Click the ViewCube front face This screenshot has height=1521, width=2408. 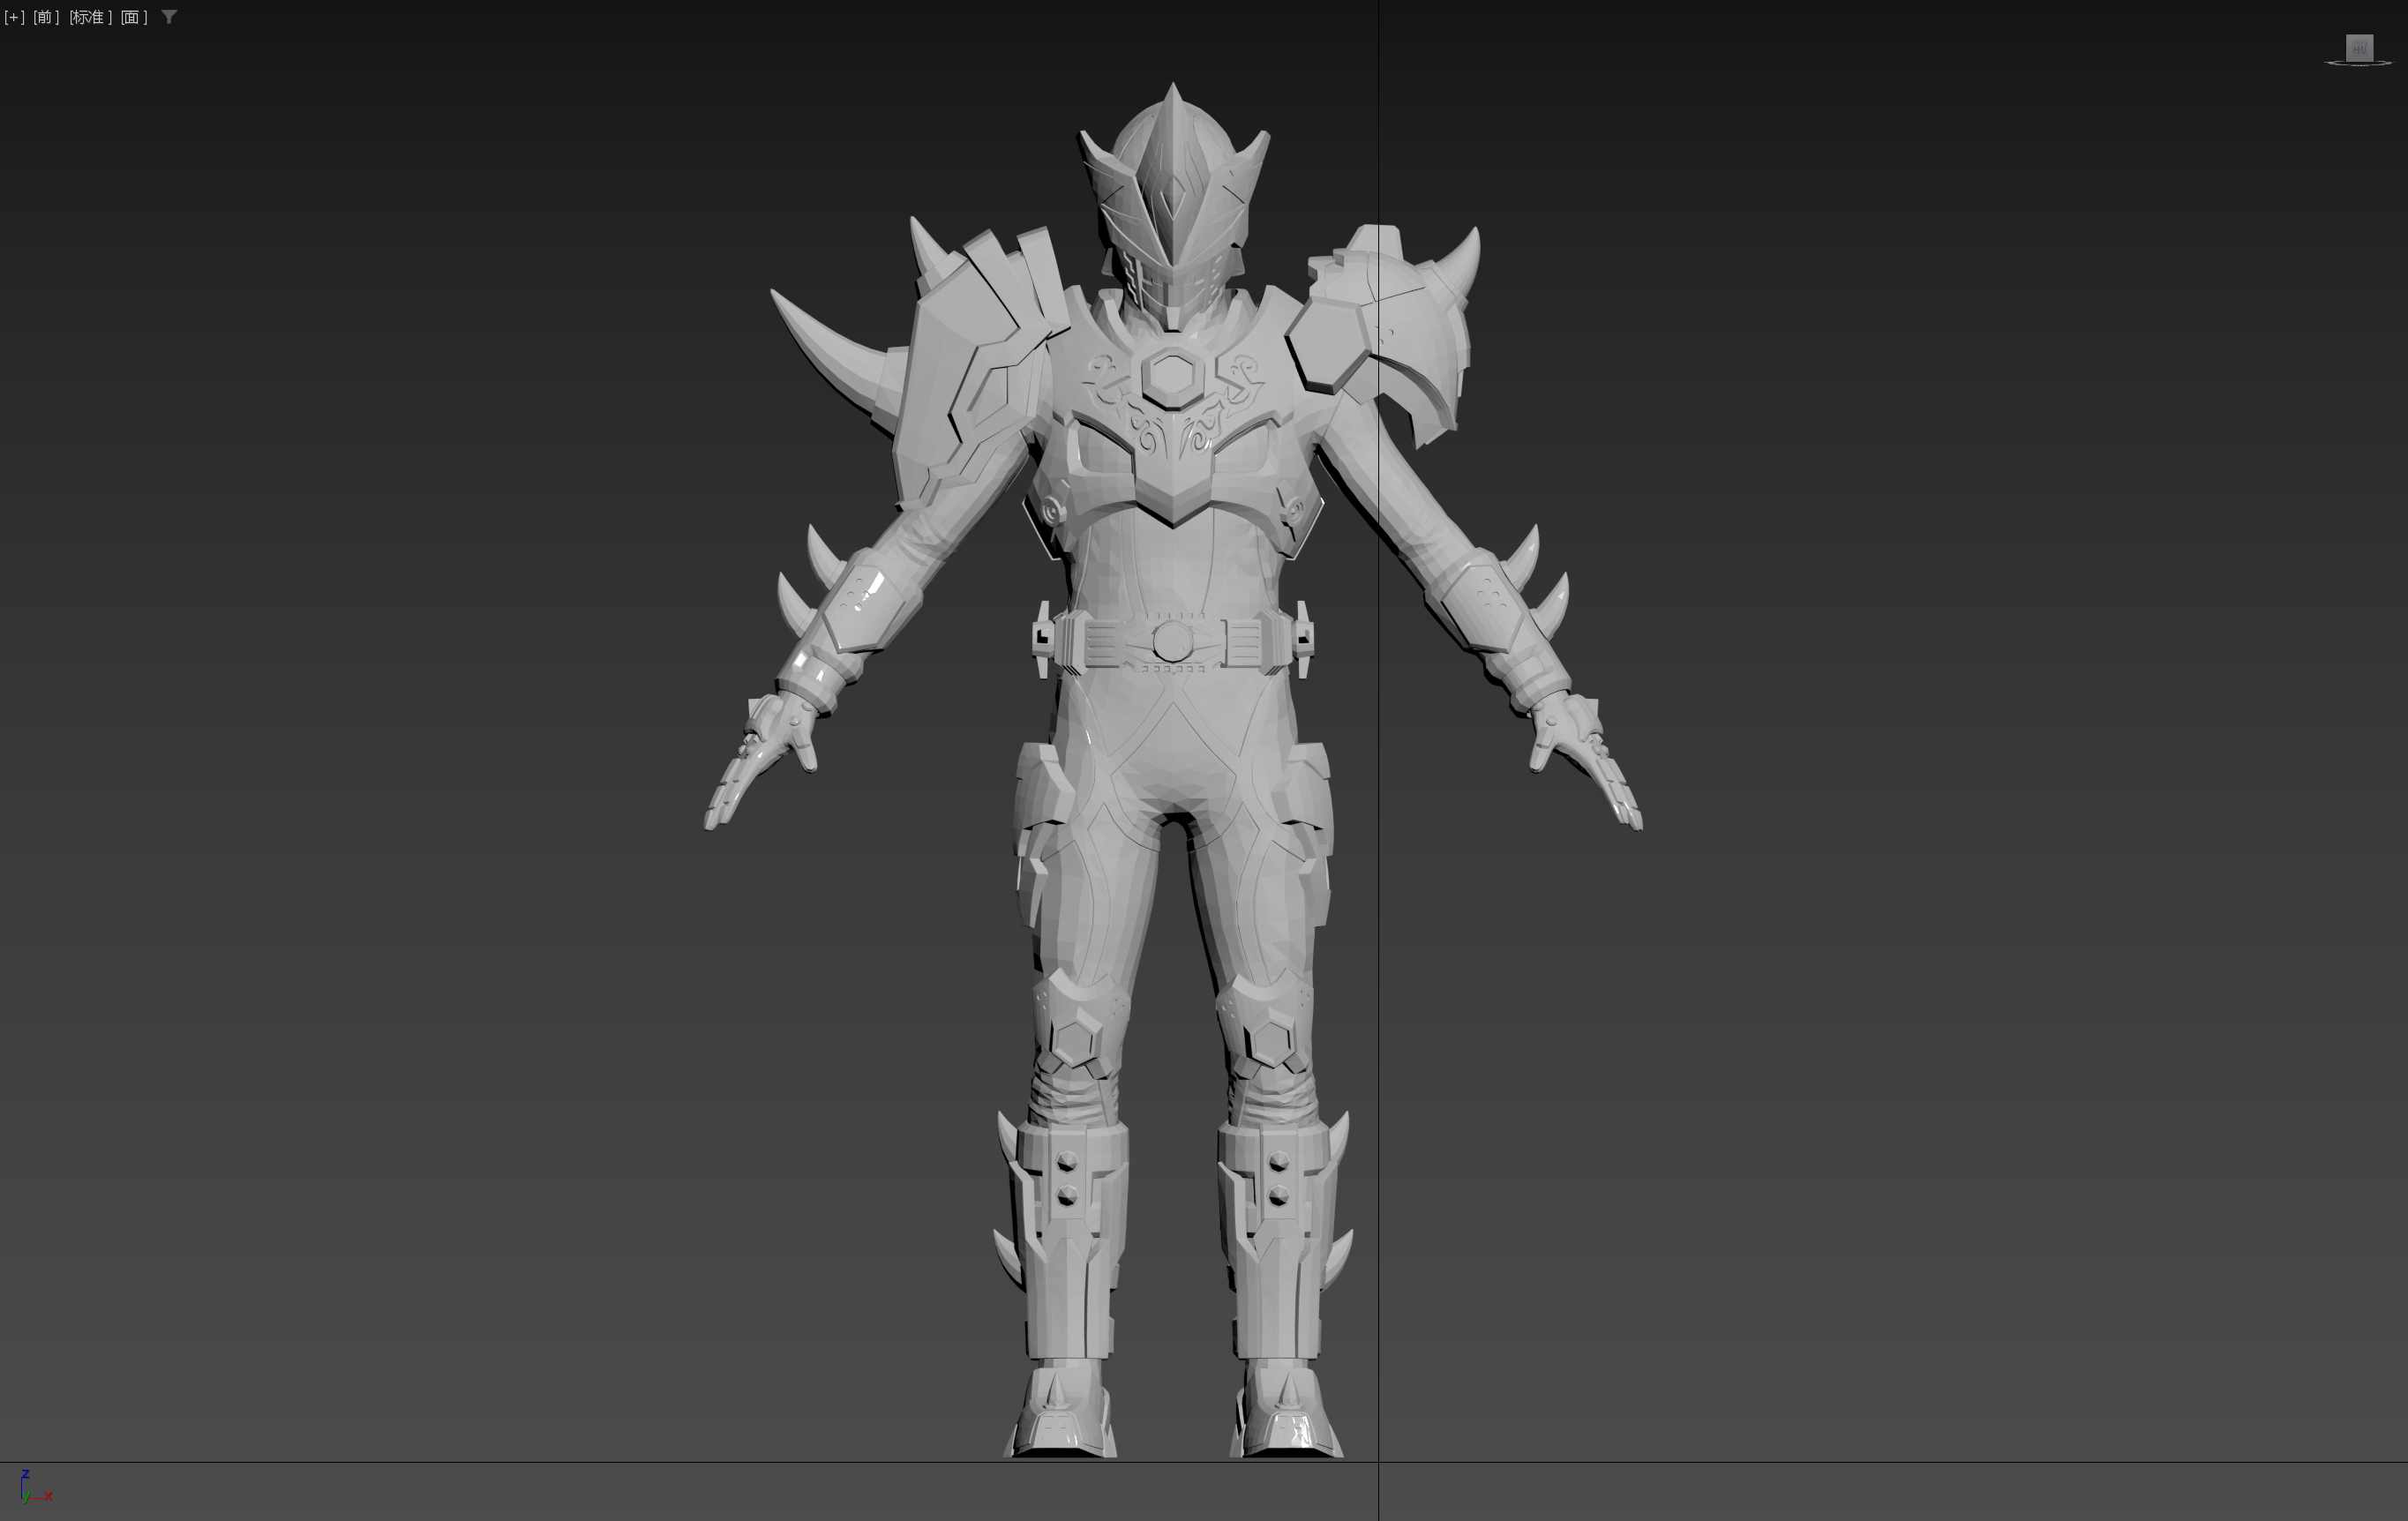click(2359, 47)
